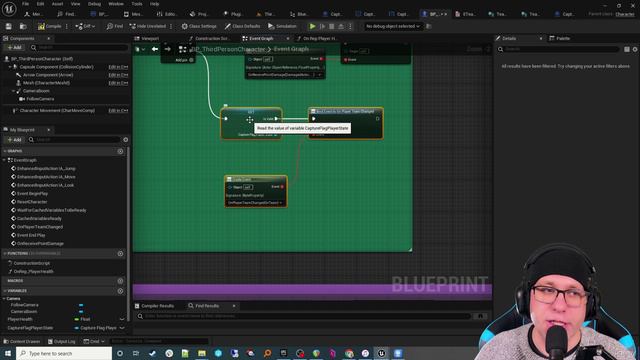The height and width of the screenshot is (360, 640).
Task: Click the Components search field
Action: 79,48
